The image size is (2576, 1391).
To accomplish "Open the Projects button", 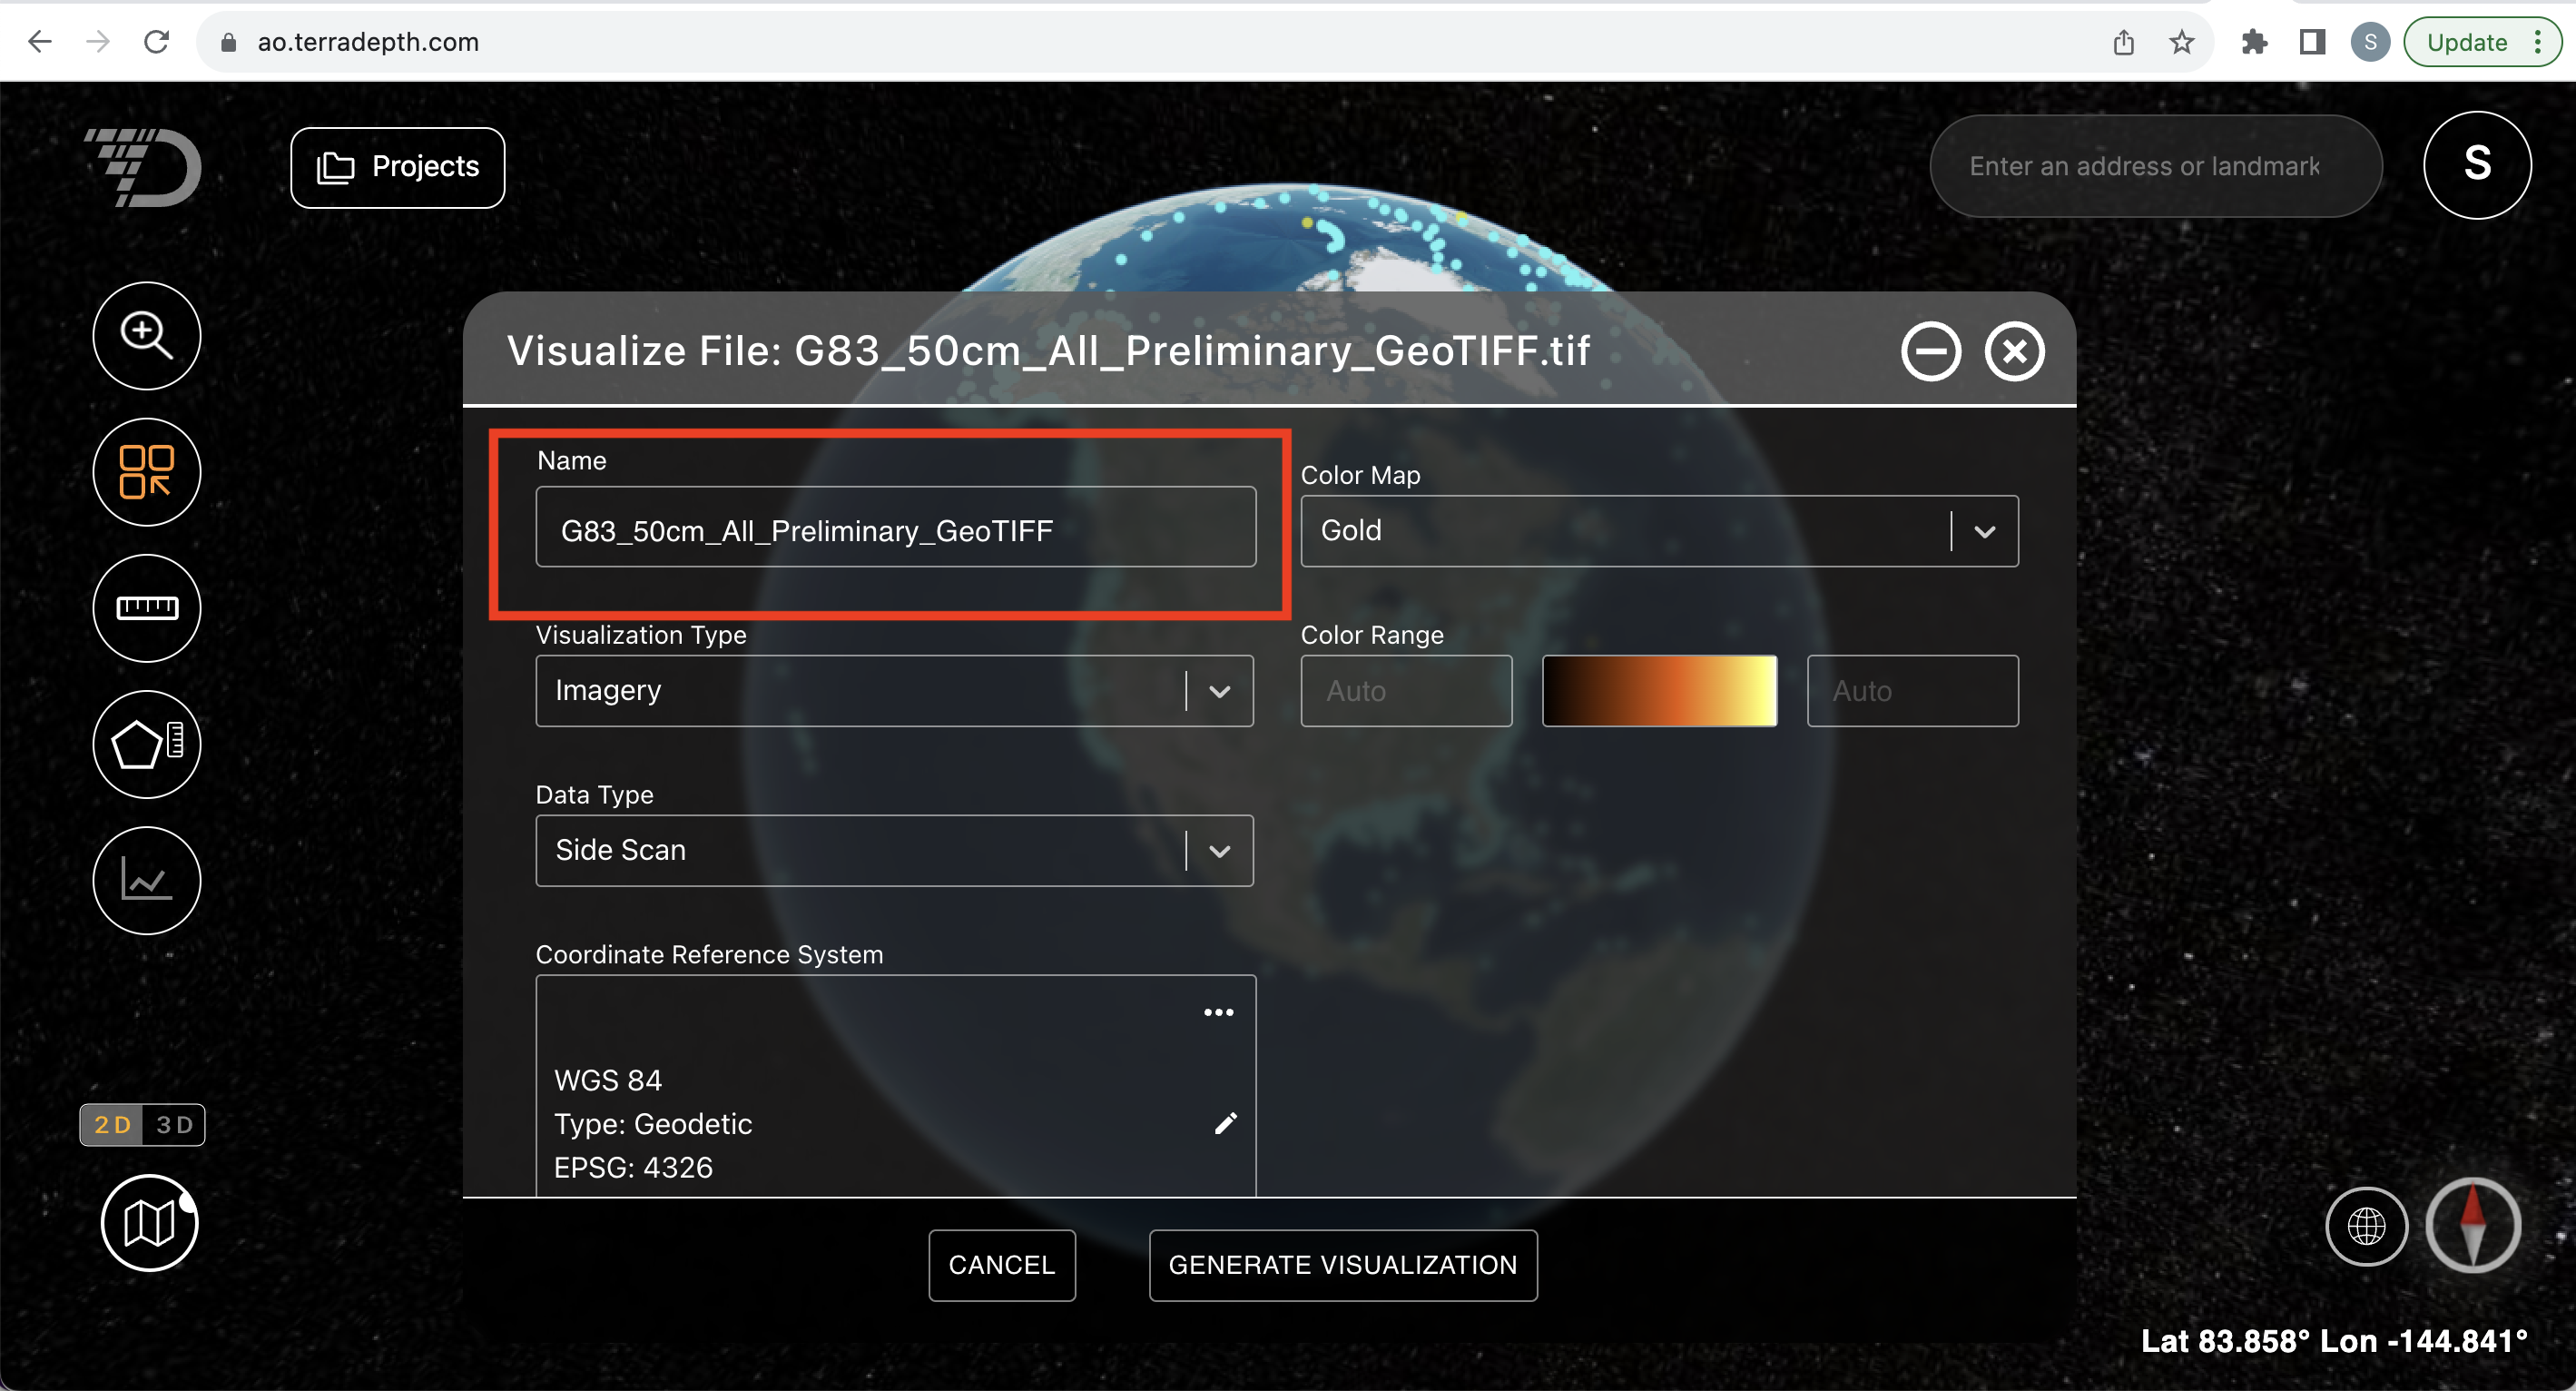I will click(x=397, y=167).
